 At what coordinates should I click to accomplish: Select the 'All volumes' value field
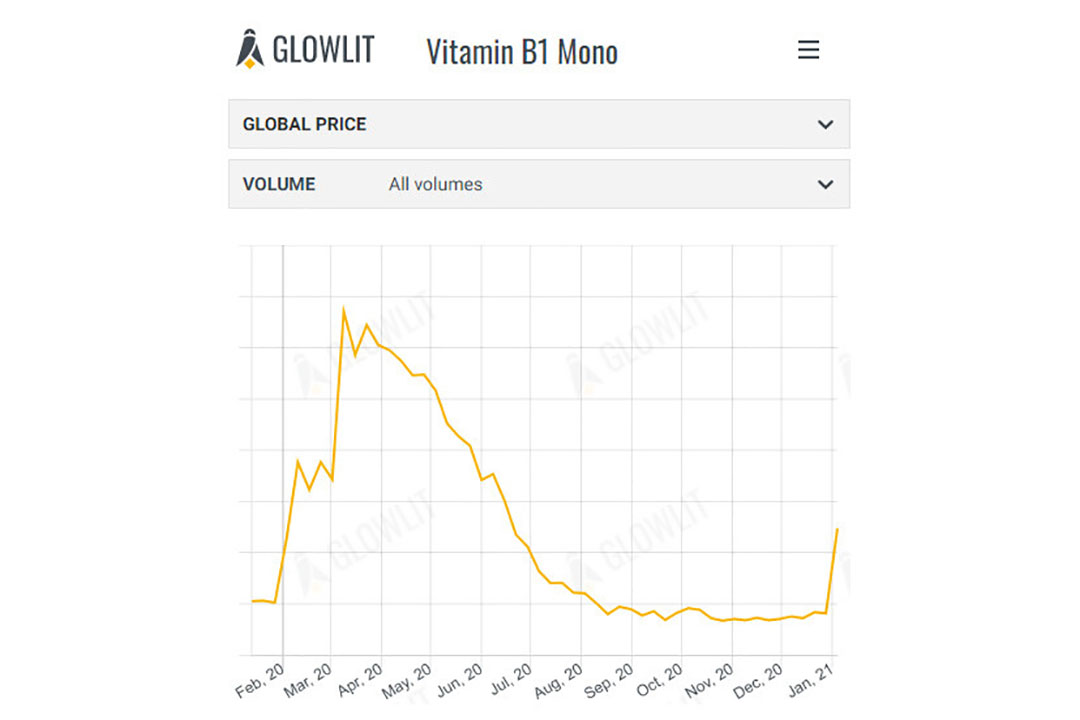pos(435,185)
